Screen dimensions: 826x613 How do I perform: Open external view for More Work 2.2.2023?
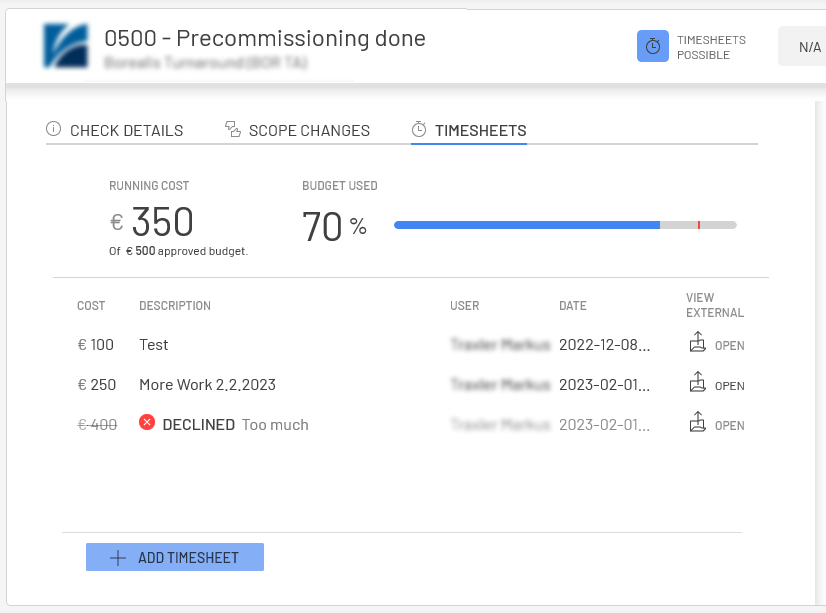pos(716,385)
